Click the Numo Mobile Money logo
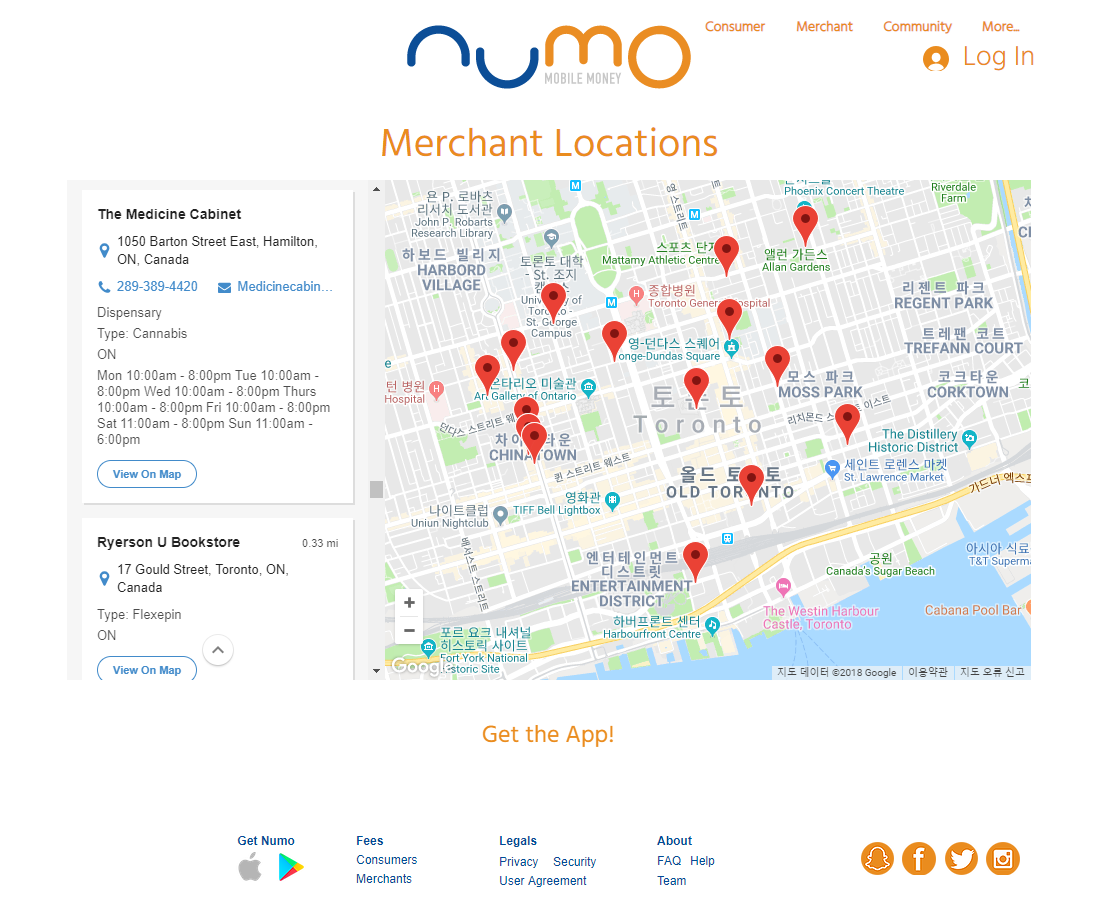 (549, 57)
